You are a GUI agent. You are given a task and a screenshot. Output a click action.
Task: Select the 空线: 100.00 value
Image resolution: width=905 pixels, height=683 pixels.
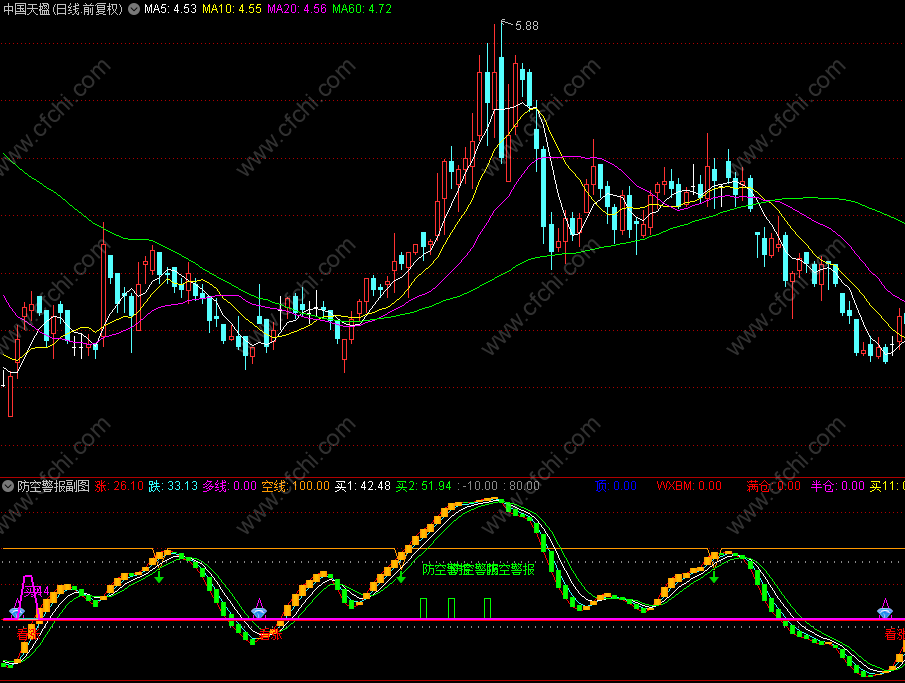click(x=296, y=486)
